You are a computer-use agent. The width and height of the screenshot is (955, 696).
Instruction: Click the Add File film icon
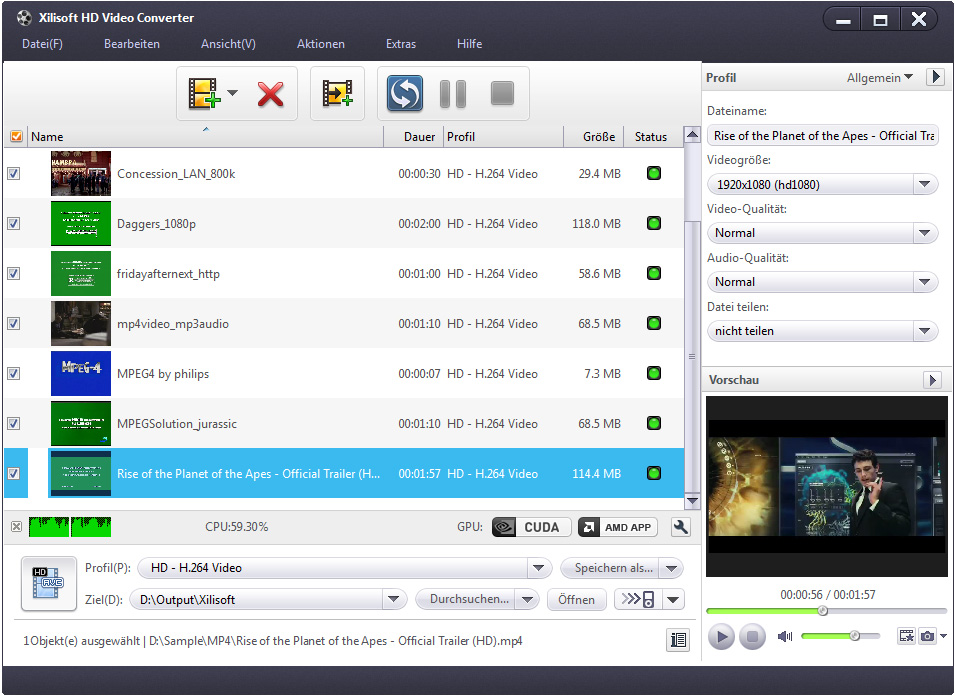pos(203,94)
